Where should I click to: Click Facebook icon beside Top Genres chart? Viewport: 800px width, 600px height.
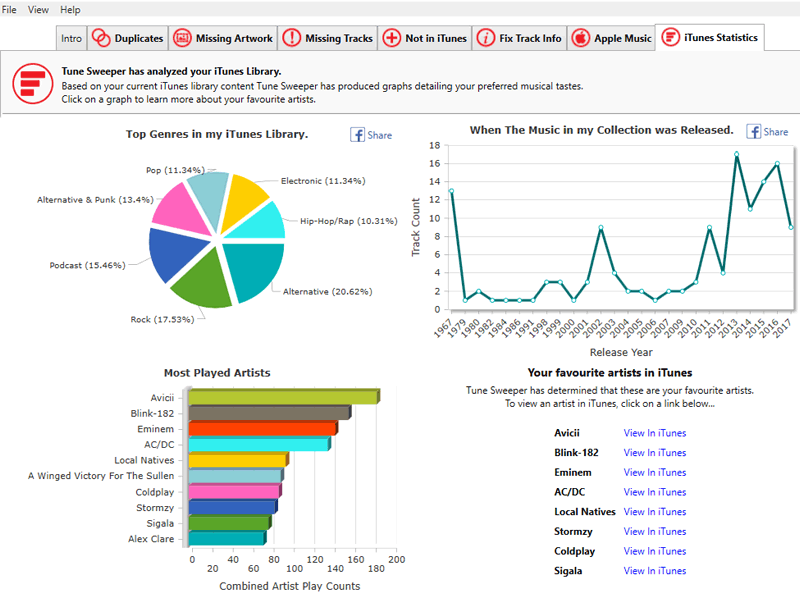point(358,135)
